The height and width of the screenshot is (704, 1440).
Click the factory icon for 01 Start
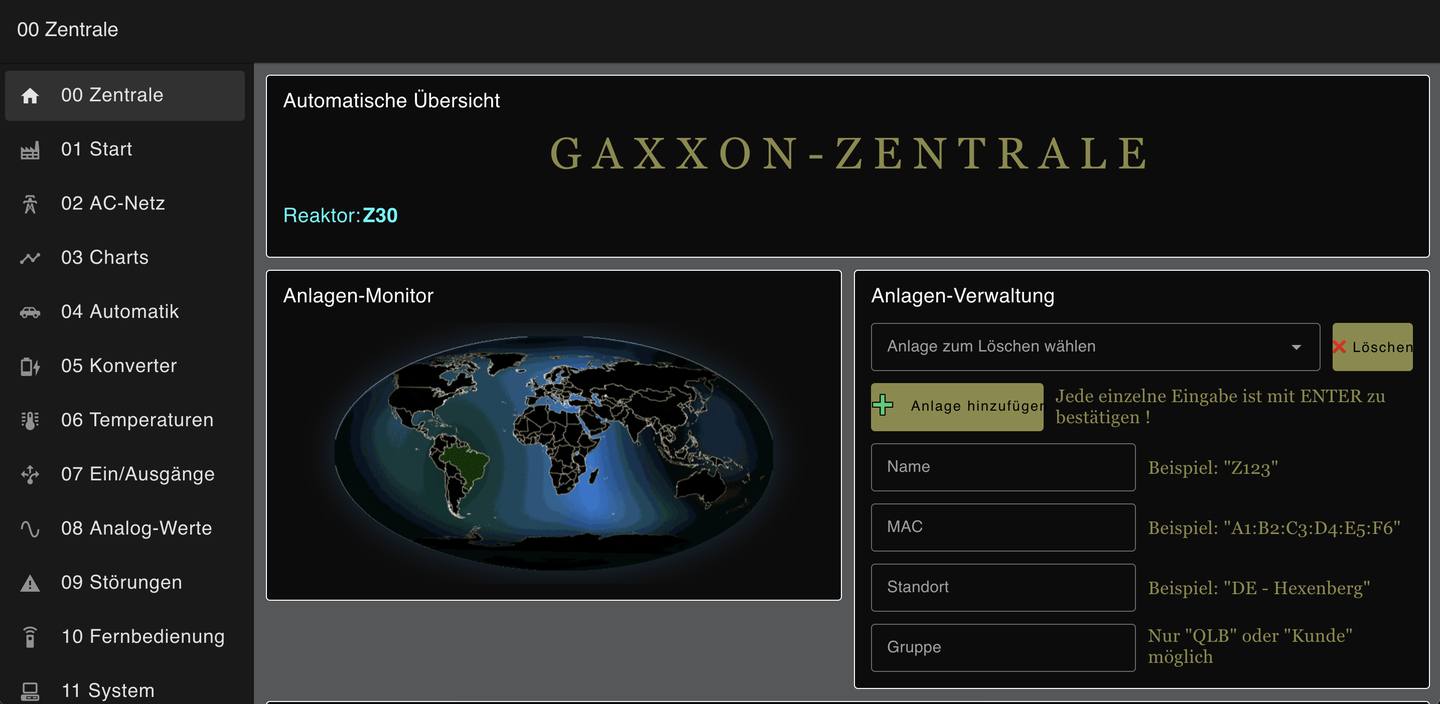[30, 150]
